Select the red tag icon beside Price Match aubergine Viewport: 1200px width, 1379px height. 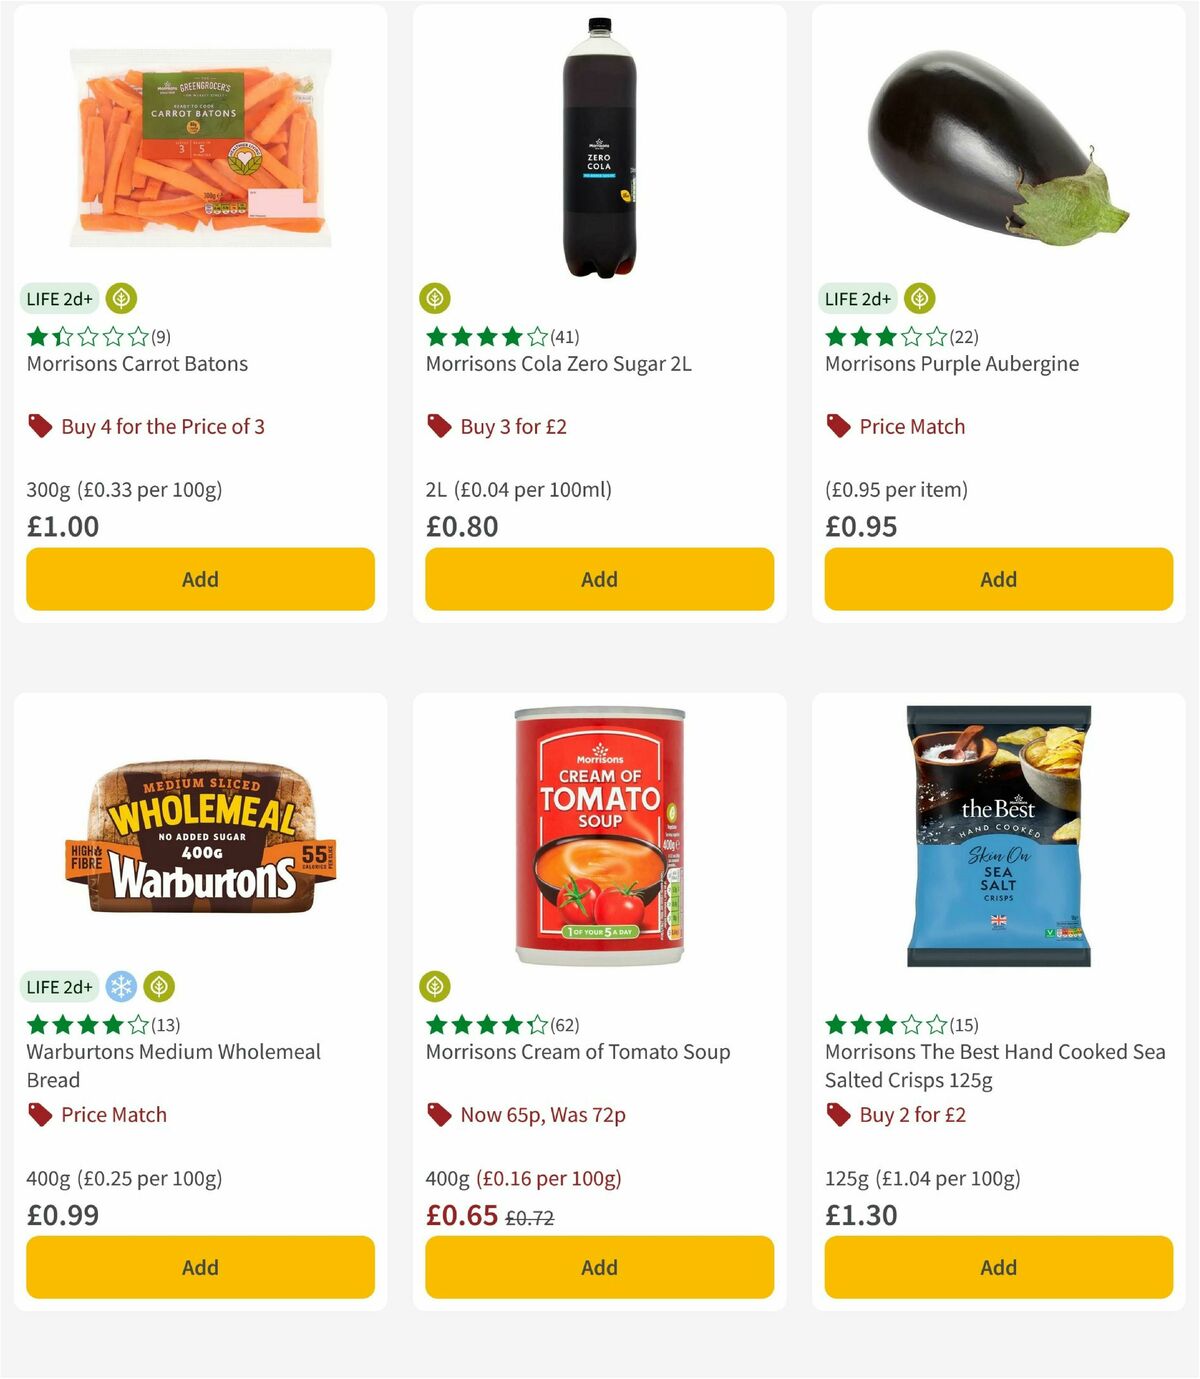[838, 426]
